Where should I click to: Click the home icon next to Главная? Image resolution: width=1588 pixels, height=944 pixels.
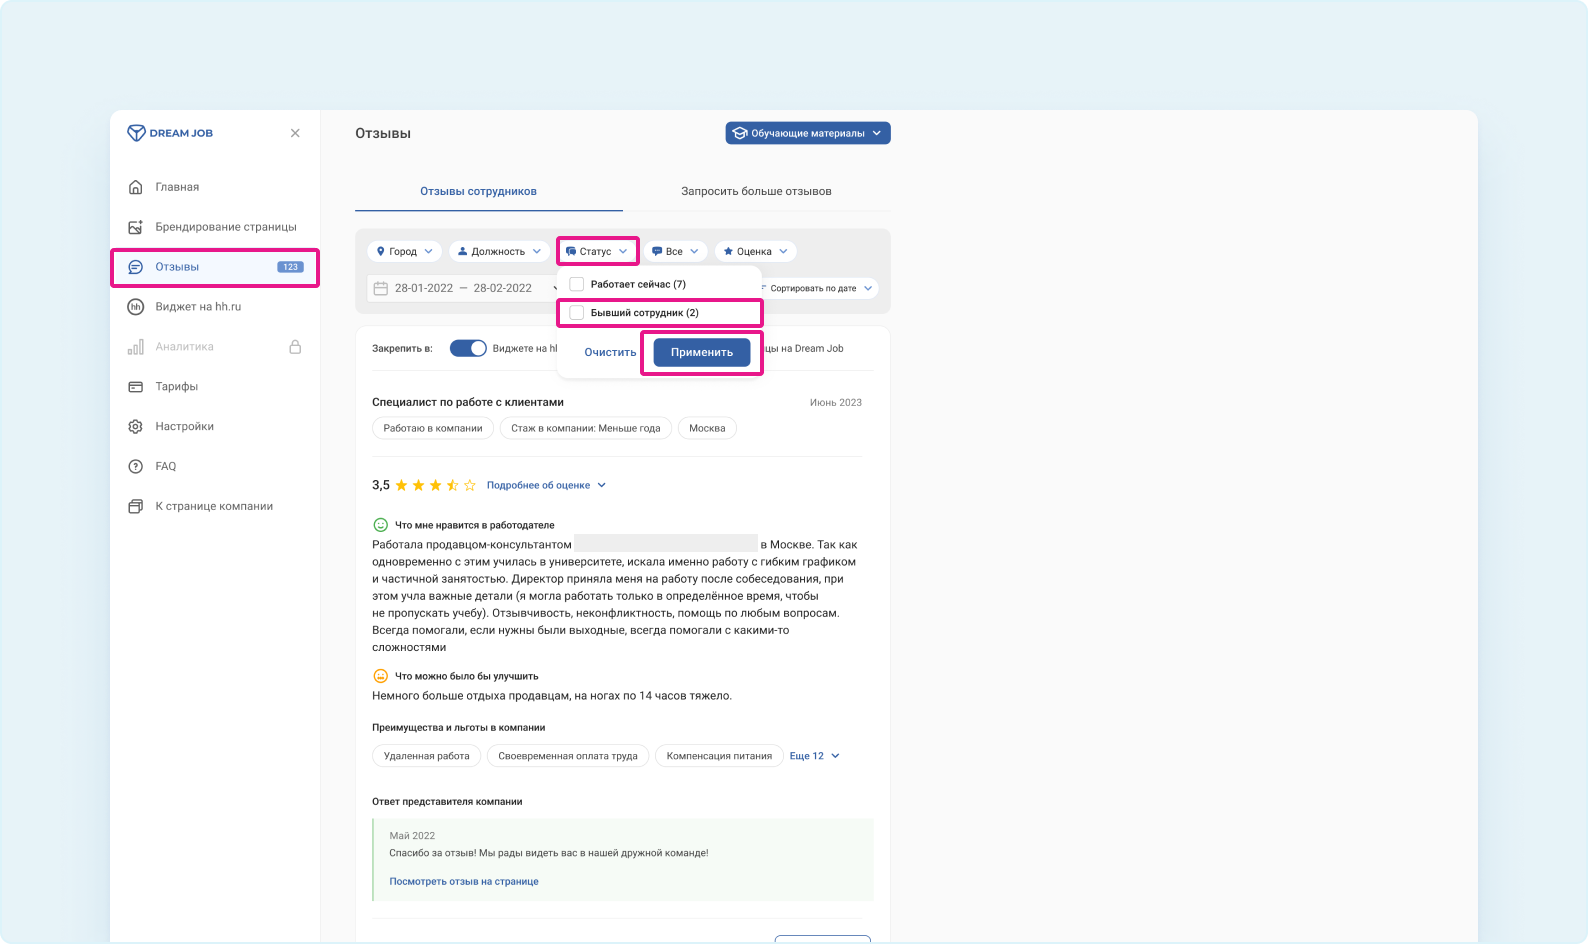136,187
